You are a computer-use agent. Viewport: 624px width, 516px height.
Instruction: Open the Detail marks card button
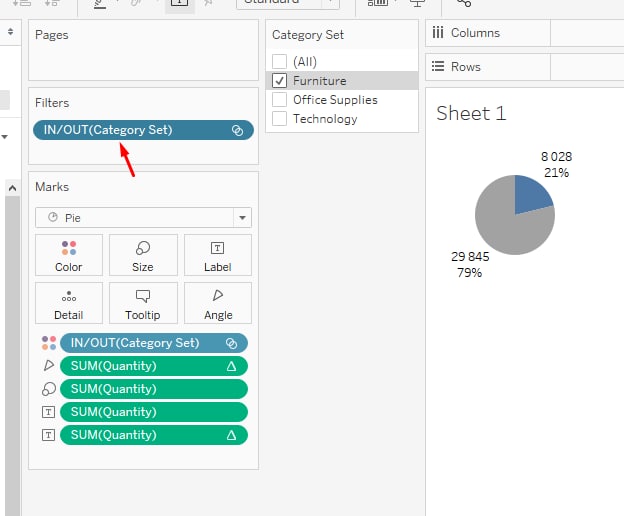[x=68, y=303]
